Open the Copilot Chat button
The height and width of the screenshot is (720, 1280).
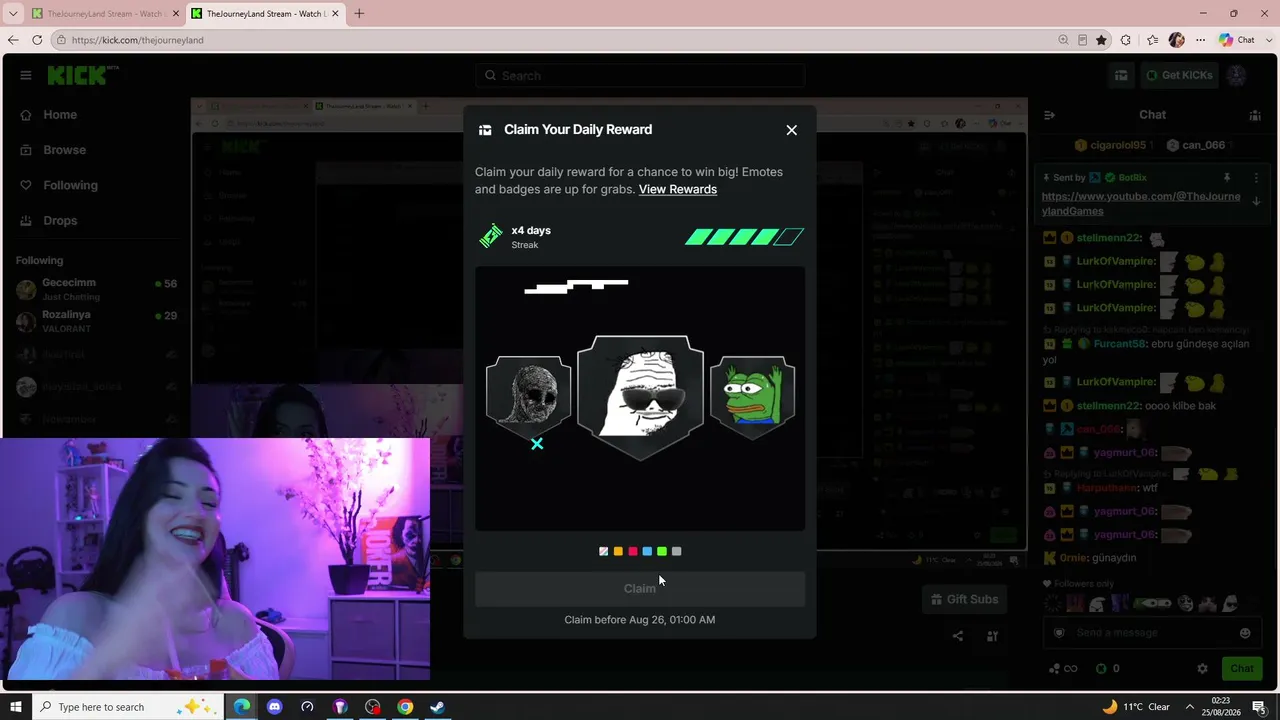coord(1237,40)
